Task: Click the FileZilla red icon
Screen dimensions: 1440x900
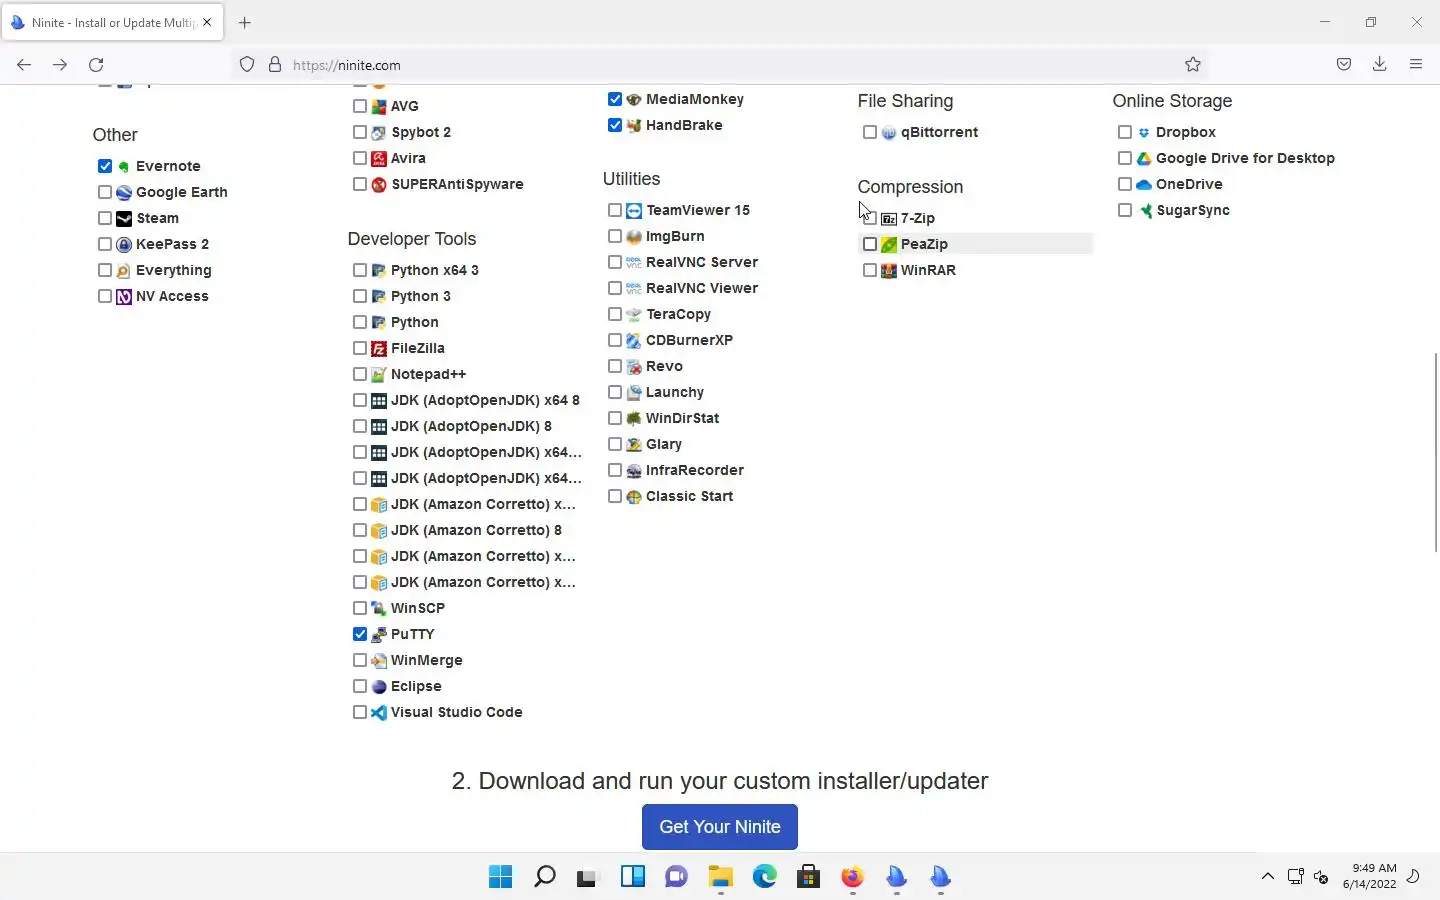Action: pos(379,348)
